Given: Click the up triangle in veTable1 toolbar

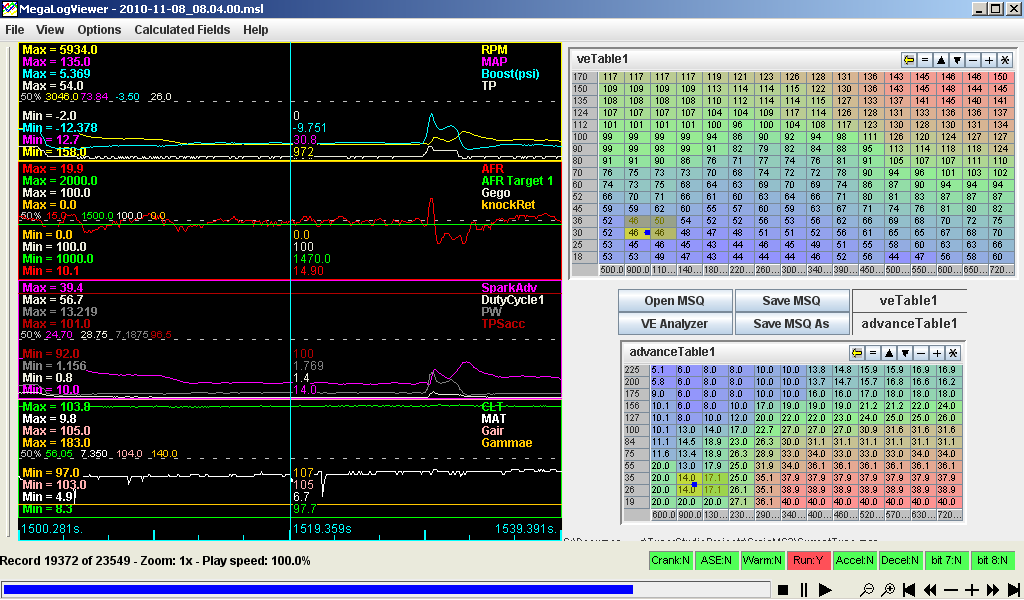Looking at the screenshot, I should tap(941, 60).
